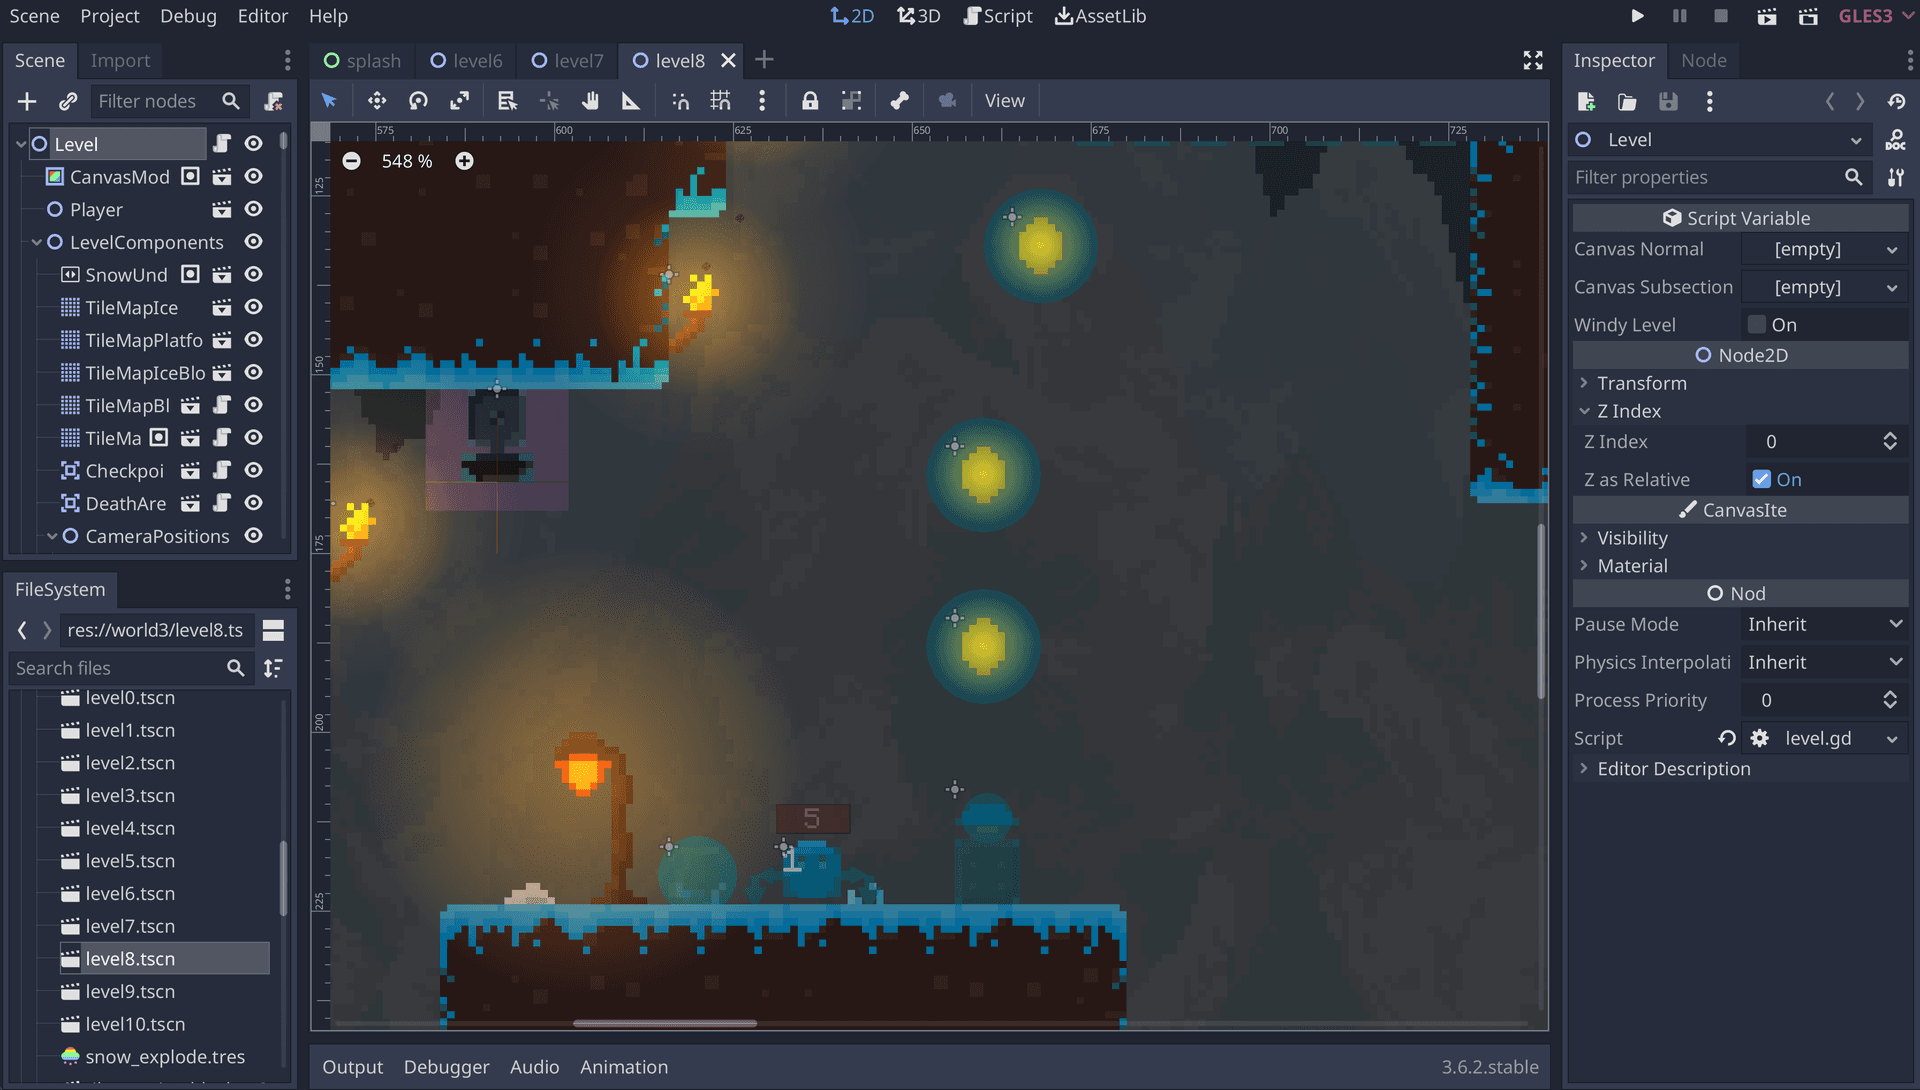Toggle FileSystem split view mode
Image resolution: width=1920 pixels, height=1090 pixels.
coord(273,630)
